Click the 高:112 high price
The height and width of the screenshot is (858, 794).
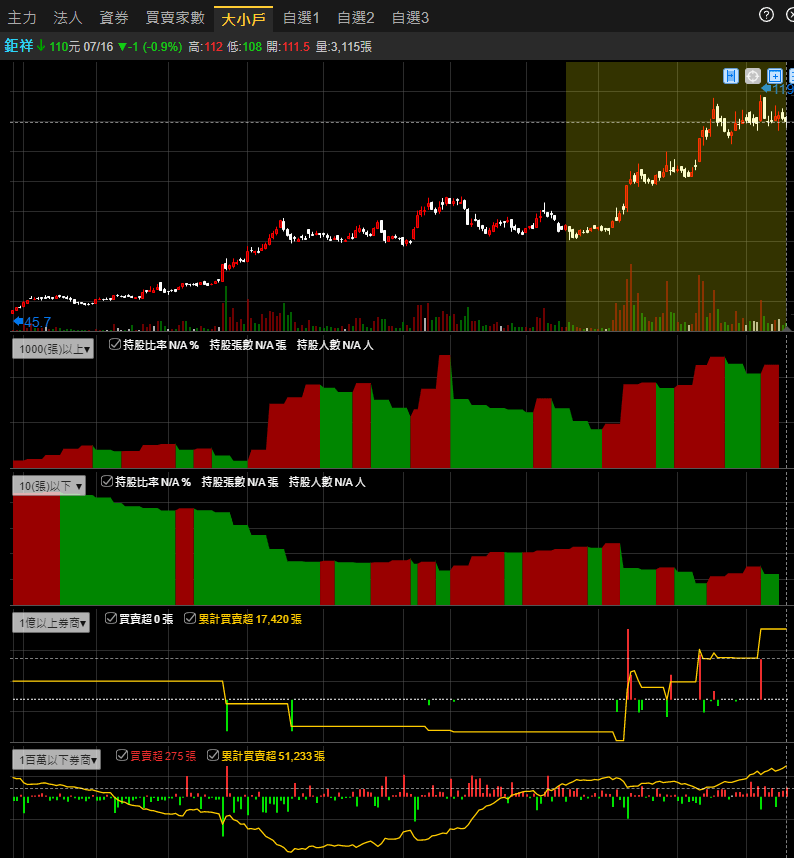[x=205, y=47]
